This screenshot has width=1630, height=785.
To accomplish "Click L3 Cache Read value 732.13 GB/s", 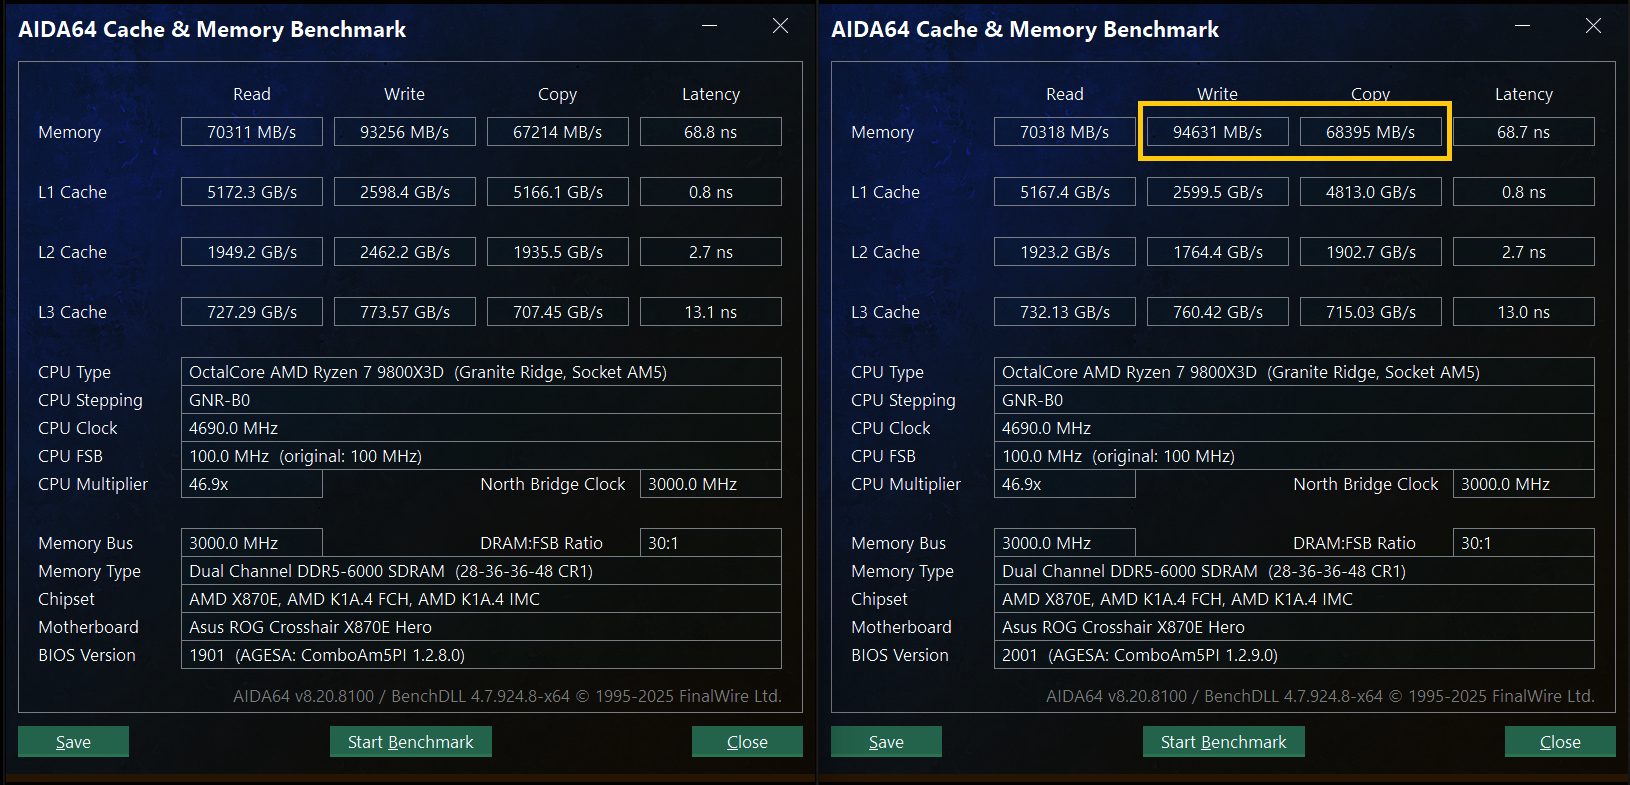I will pos(1065,312).
